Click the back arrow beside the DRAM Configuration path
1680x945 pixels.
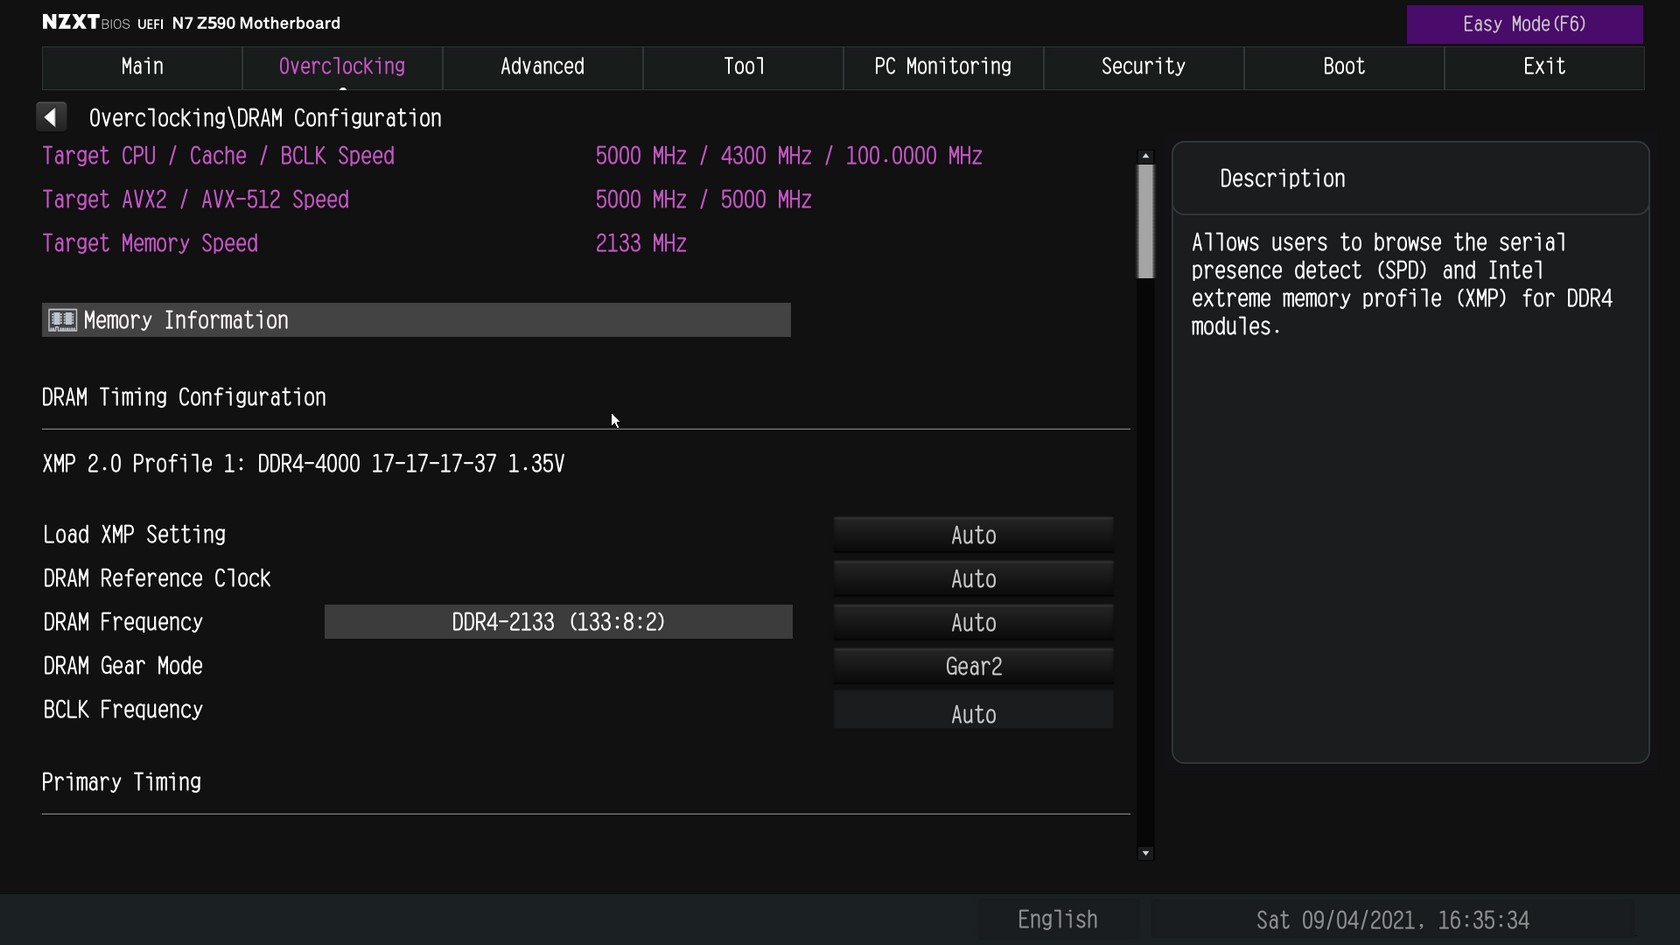[51, 117]
